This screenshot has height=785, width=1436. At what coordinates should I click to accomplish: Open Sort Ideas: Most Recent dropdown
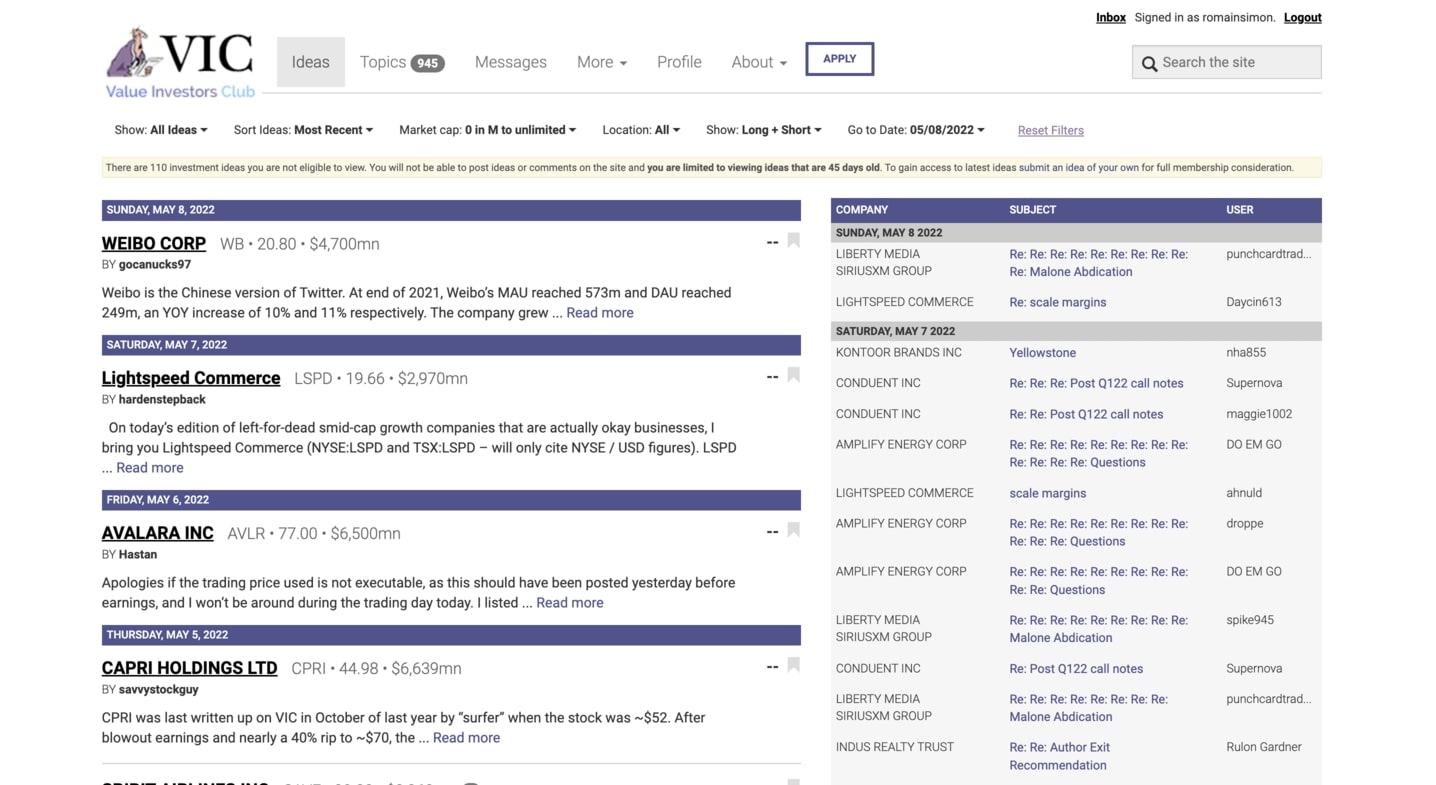point(303,130)
